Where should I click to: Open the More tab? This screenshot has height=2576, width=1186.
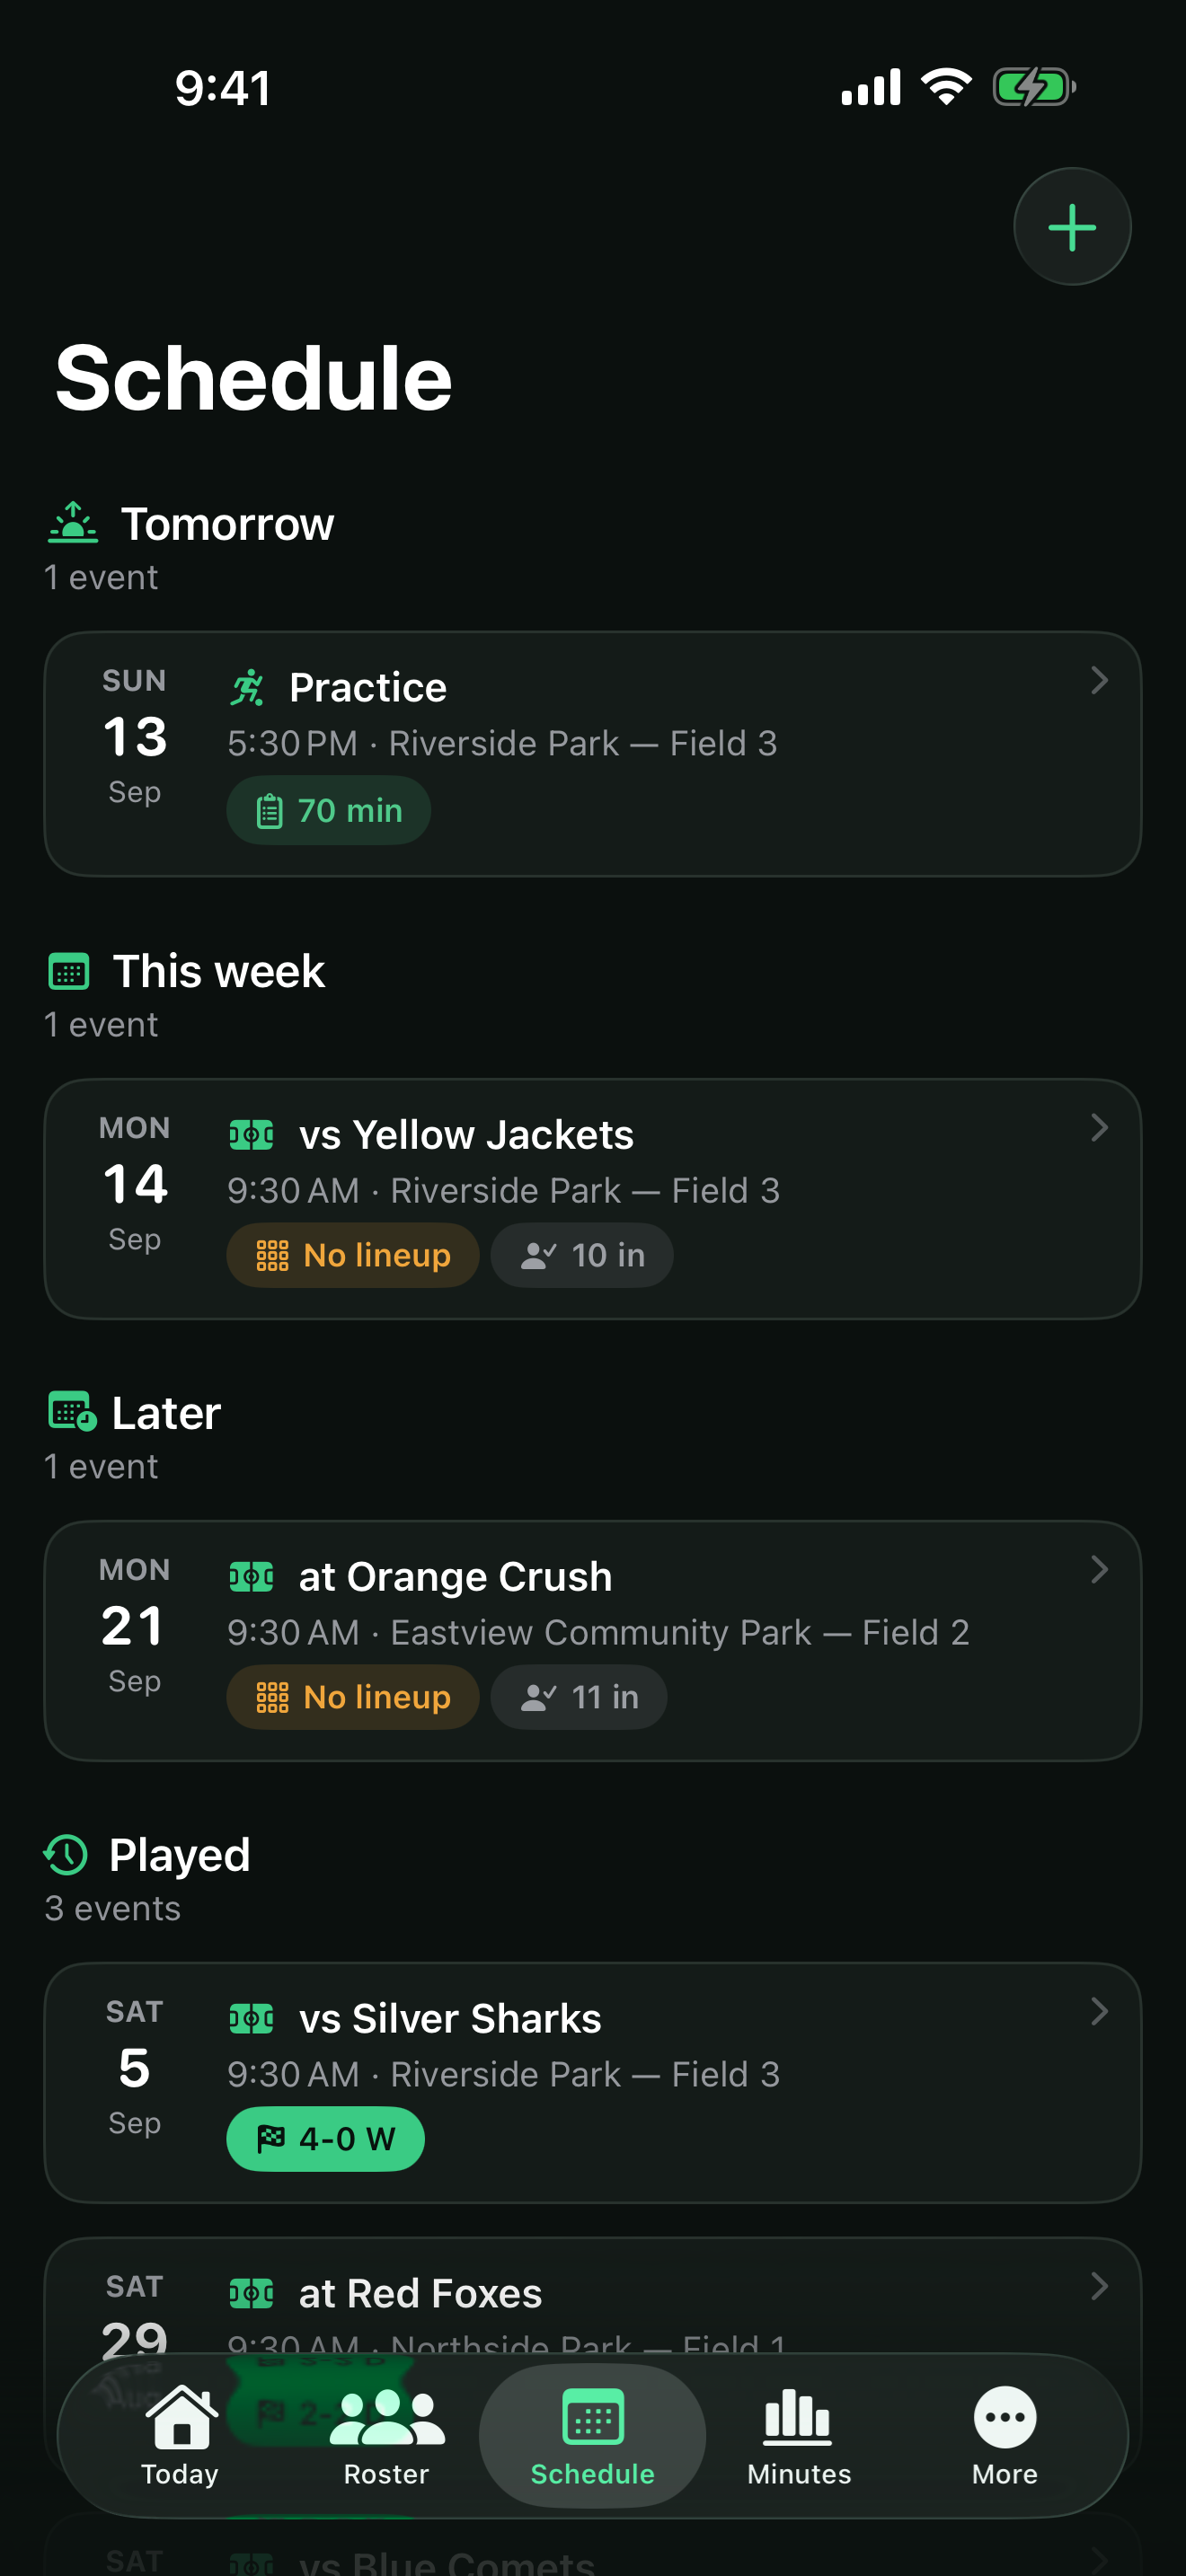(1005, 2436)
